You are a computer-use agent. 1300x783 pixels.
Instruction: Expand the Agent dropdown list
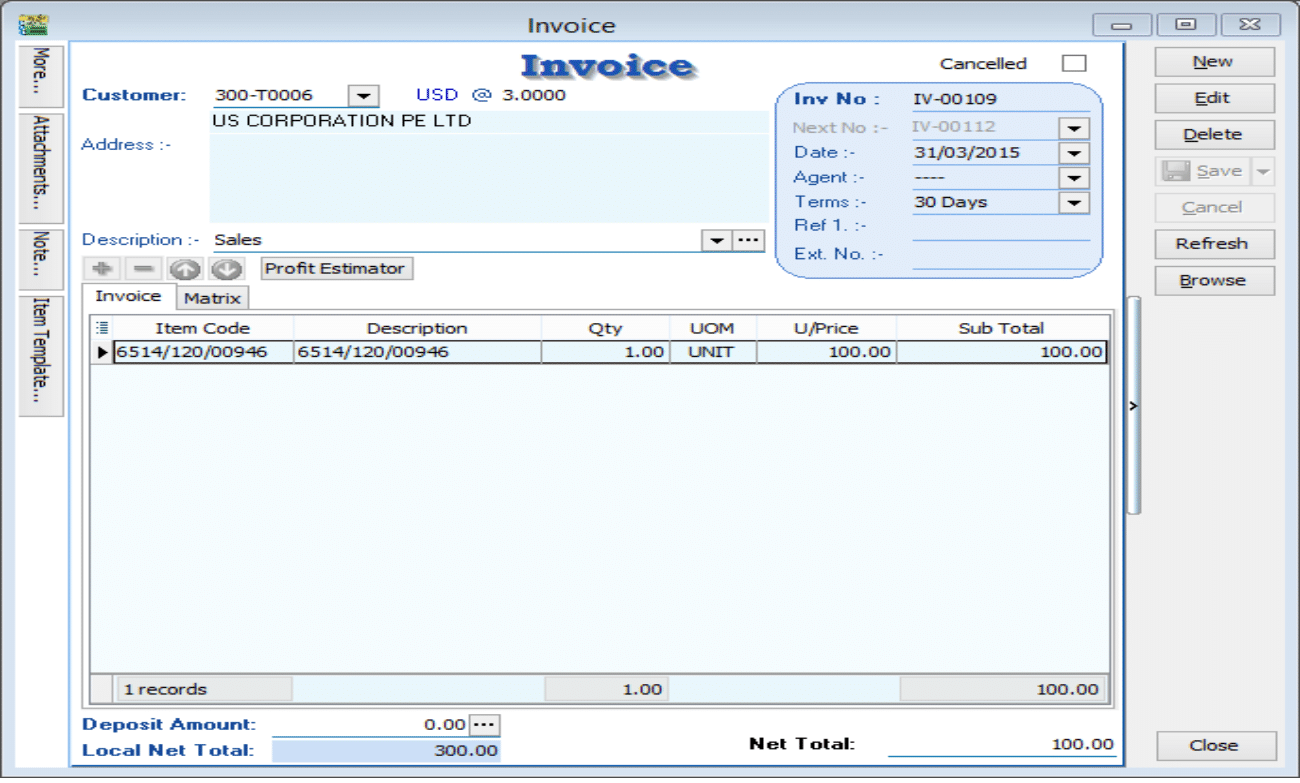tap(1074, 178)
